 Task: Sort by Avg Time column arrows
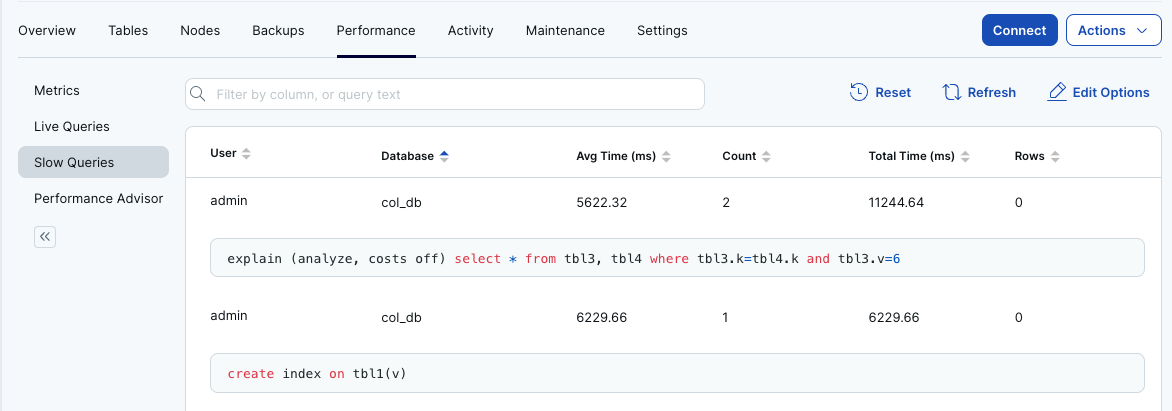[667, 156]
